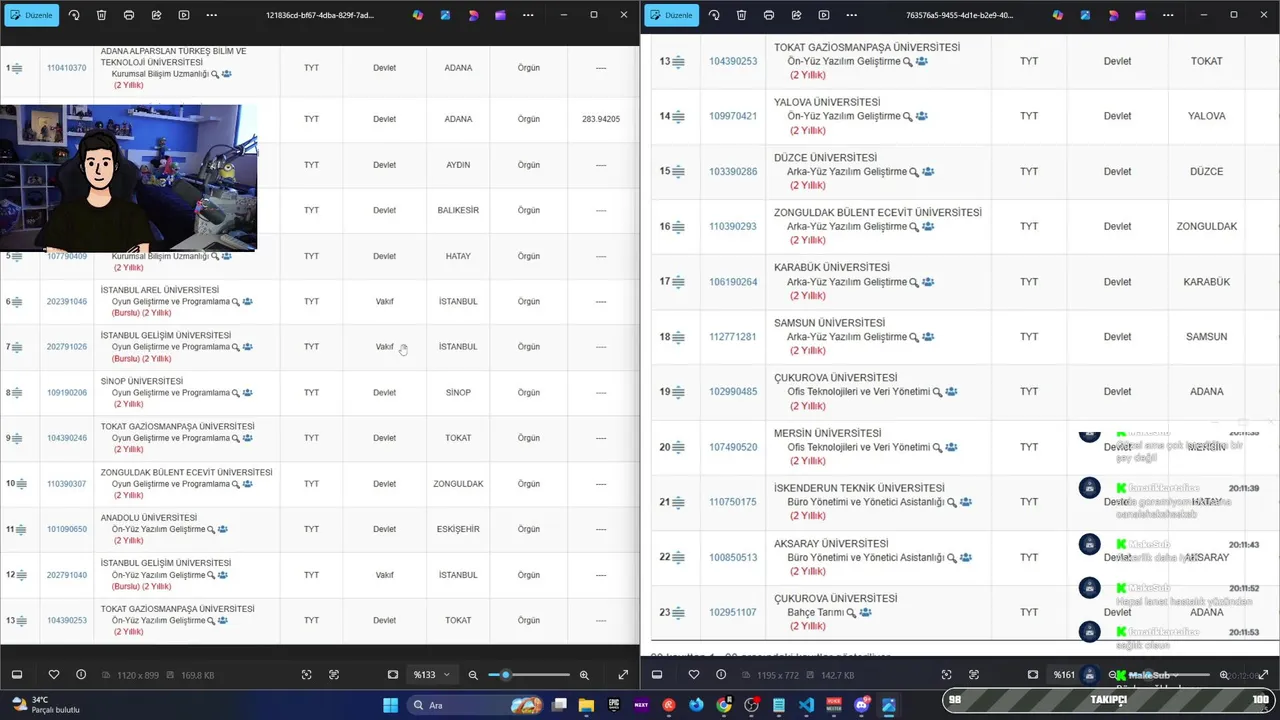This screenshot has width=1280, height=720.
Task: Open the right window's toolbar more options
Action: point(851,15)
